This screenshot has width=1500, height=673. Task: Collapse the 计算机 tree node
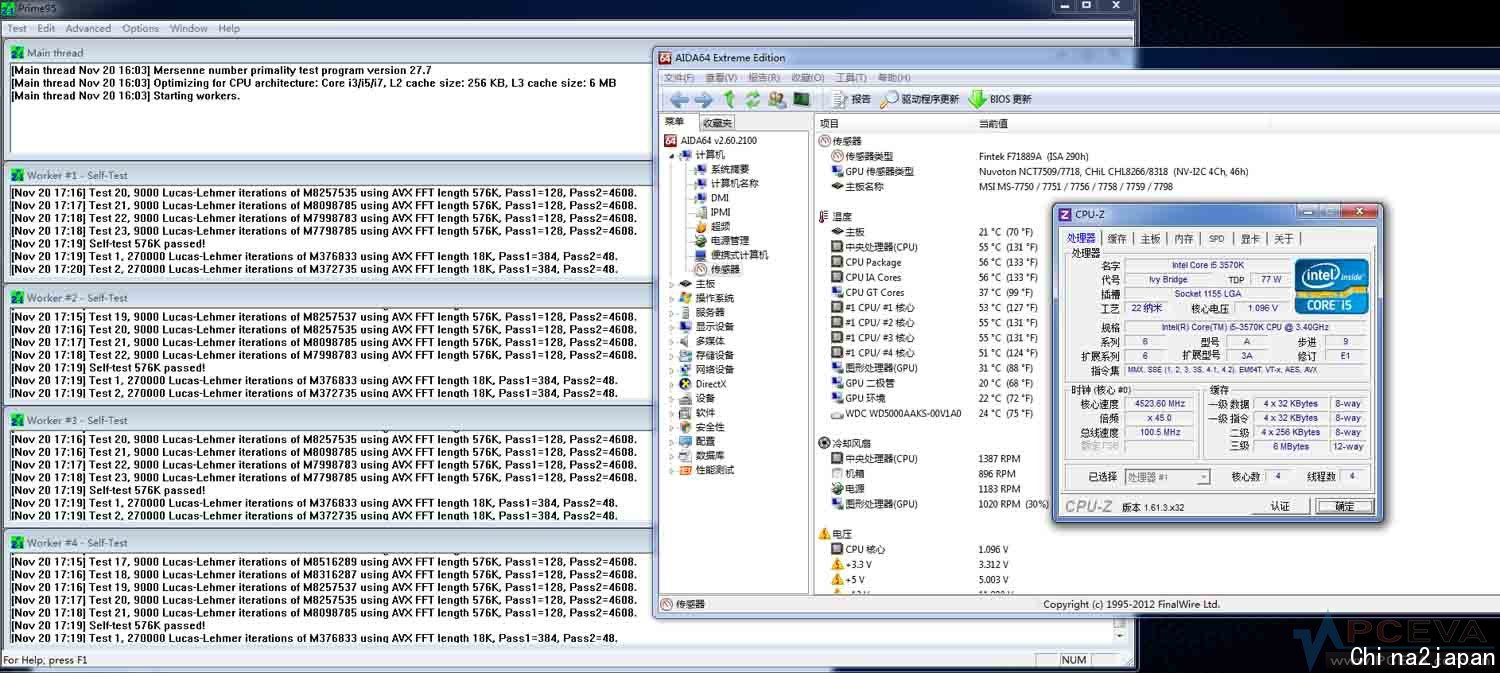tap(672, 155)
